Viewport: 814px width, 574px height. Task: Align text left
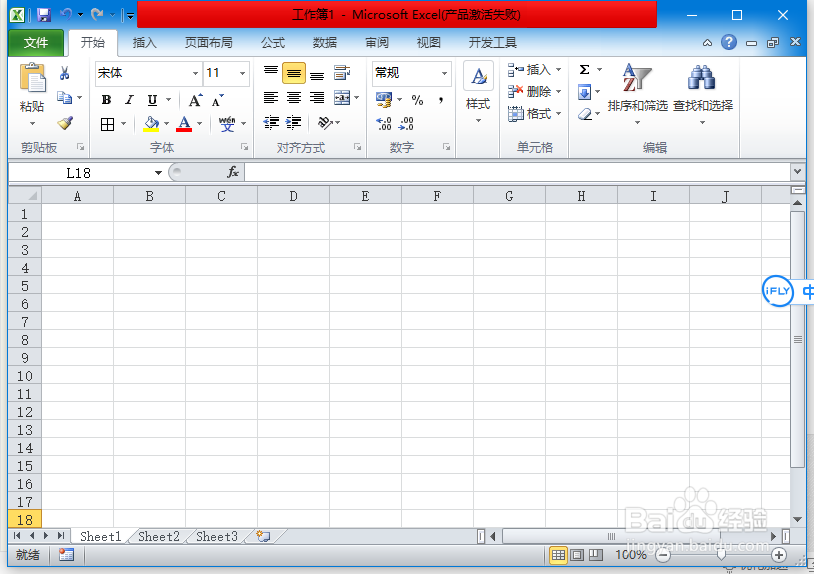(271, 98)
